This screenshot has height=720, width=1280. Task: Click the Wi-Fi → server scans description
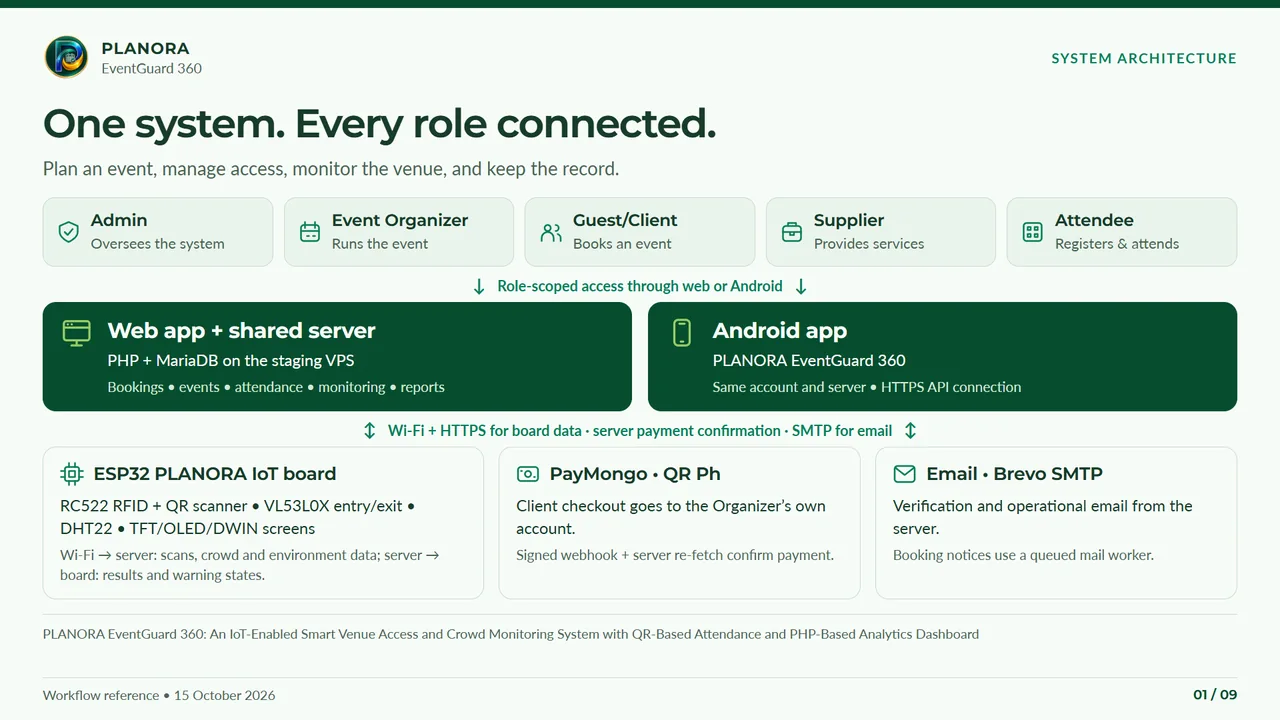point(250,565)
